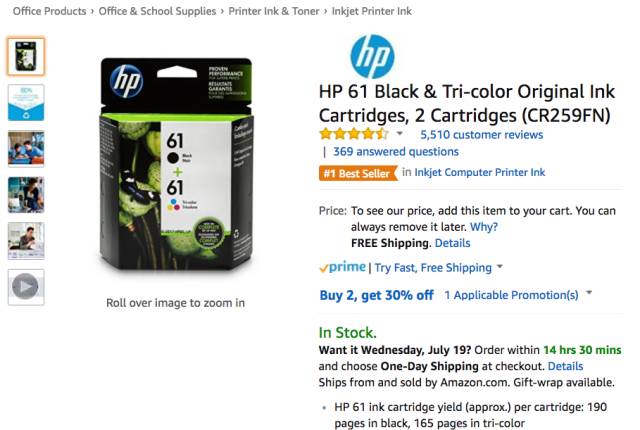Open the 5,510 customer reviews link

pyautogui.click(x=482, y=135)
